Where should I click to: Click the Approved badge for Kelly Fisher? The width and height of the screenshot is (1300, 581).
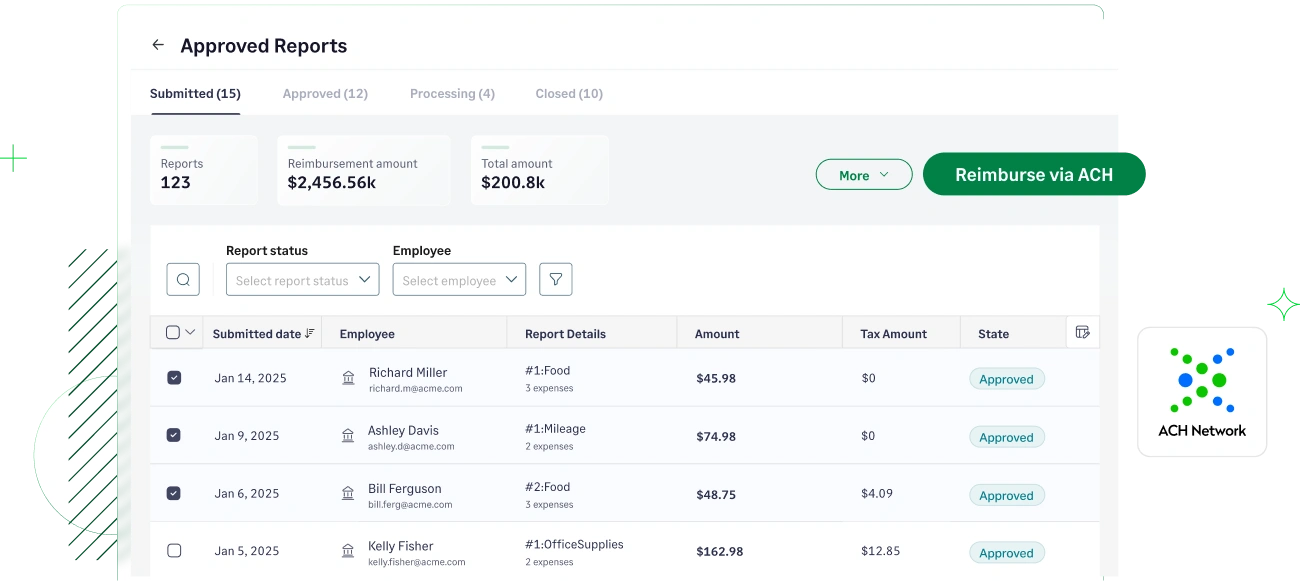(1006, 553)
